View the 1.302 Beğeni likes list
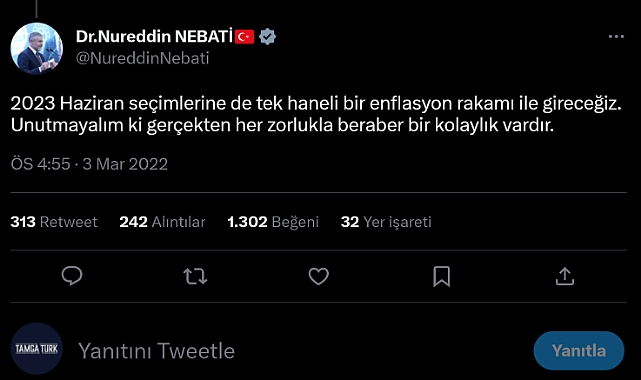This screenshot has width=641, height=380. [273, 222]
